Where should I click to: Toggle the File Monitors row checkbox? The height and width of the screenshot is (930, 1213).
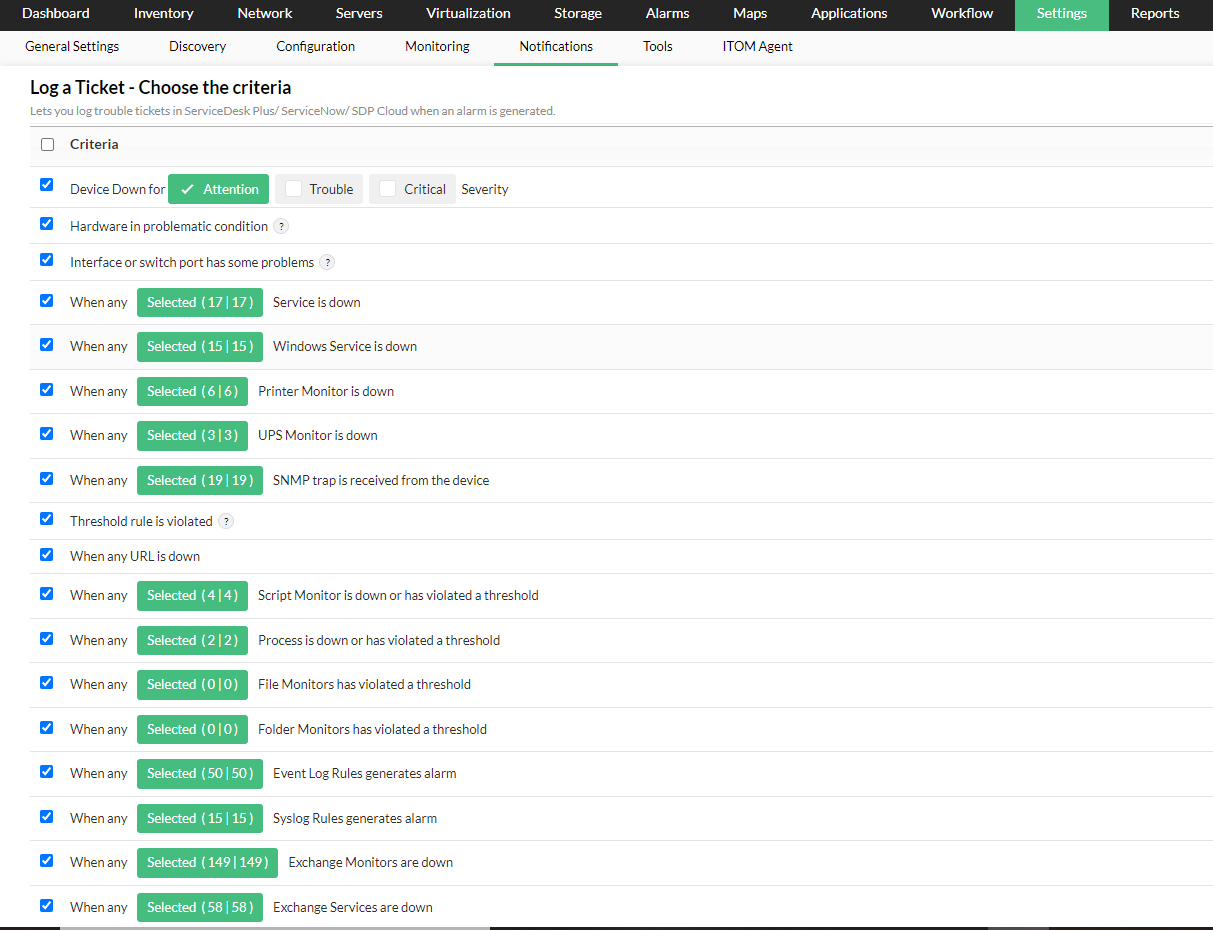point(46,682)
